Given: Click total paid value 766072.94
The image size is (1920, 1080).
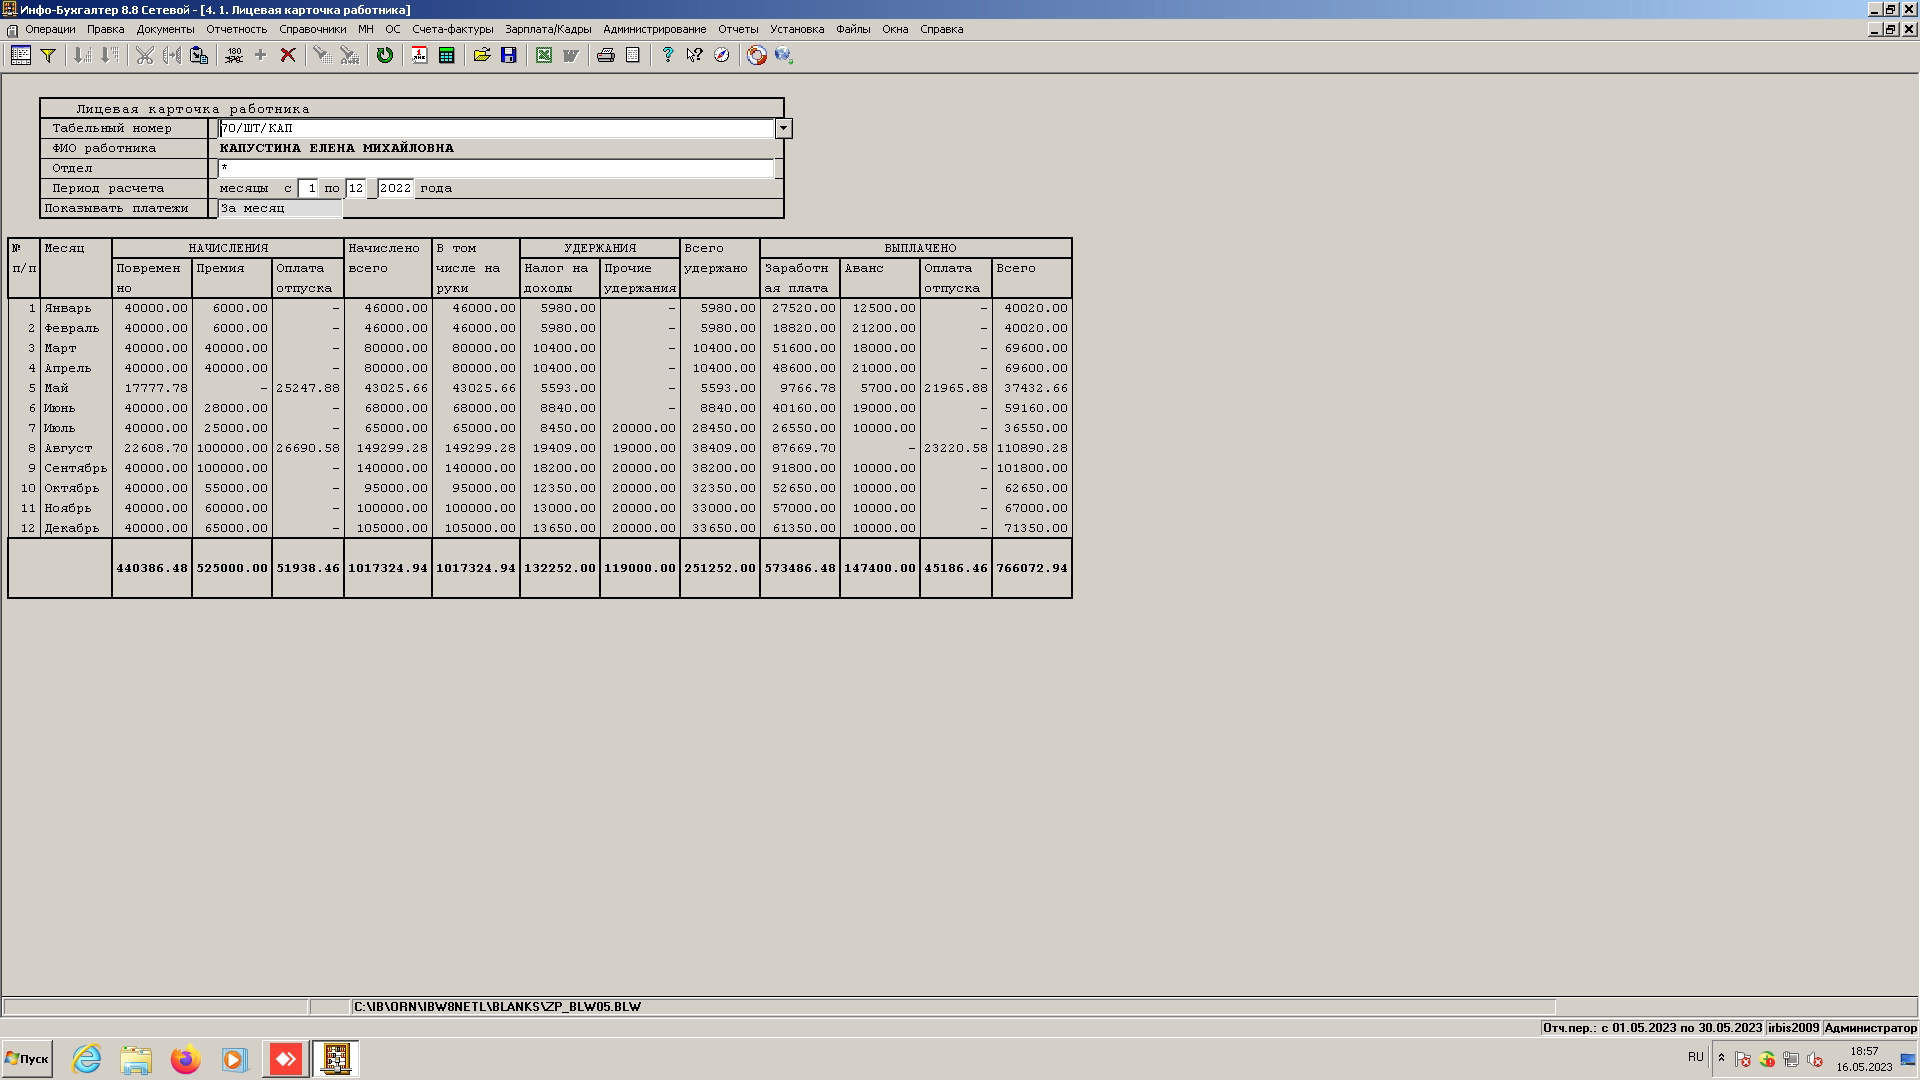Looking at the screenshot, I should (x=1032, y=568).
